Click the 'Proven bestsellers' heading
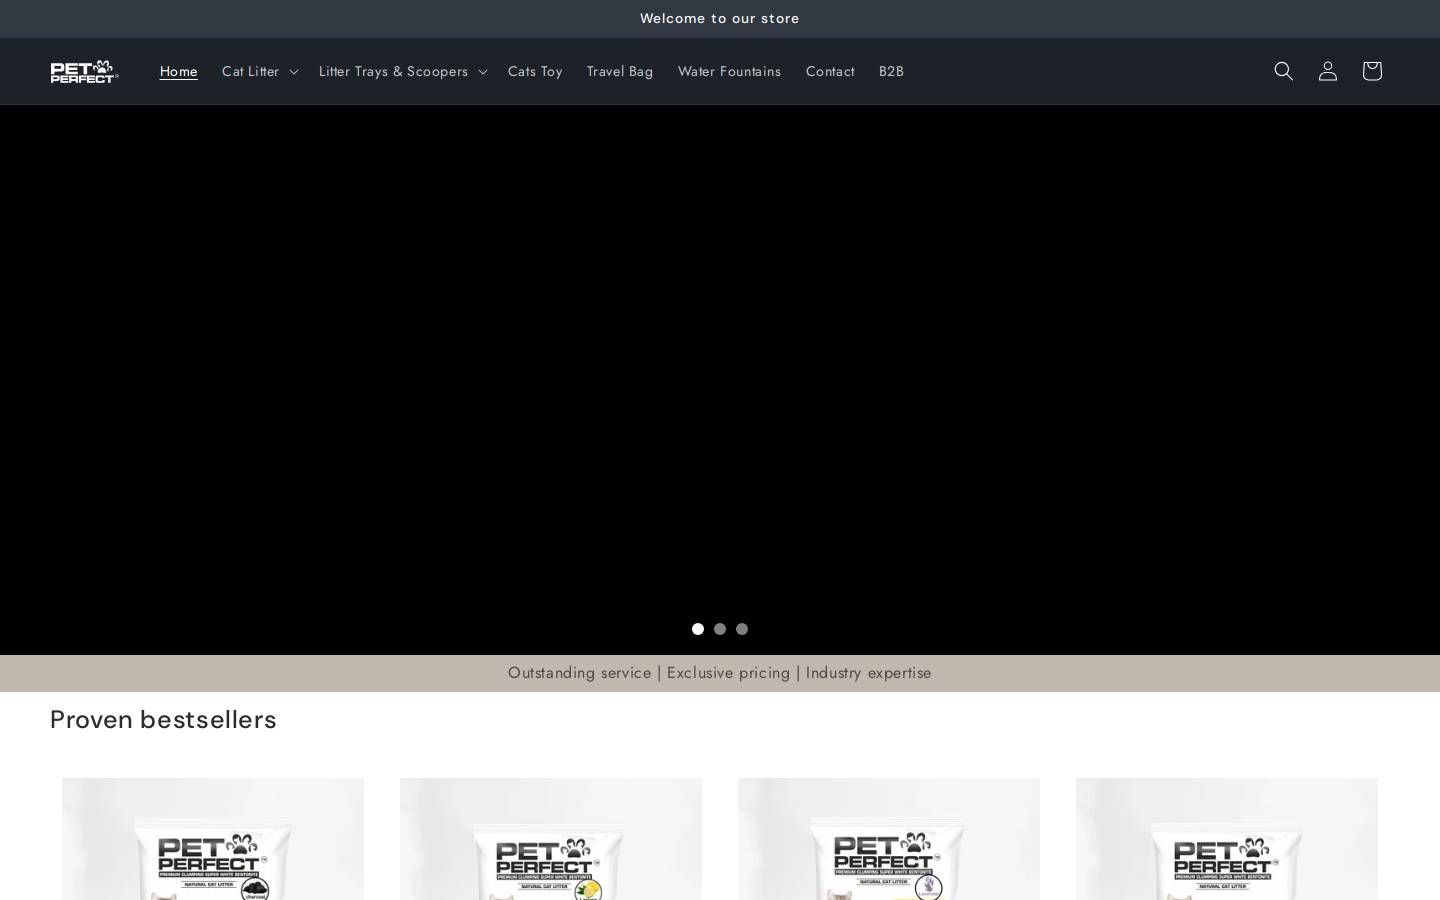 pyautogui.click(x=163, y=719)
